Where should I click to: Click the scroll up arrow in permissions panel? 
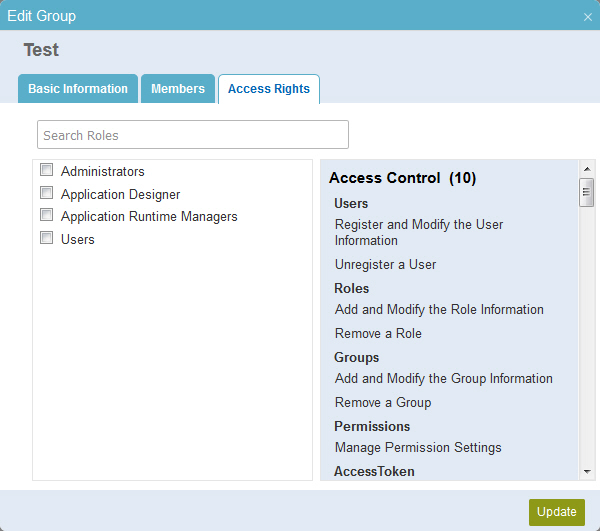(x=587, y=169)
